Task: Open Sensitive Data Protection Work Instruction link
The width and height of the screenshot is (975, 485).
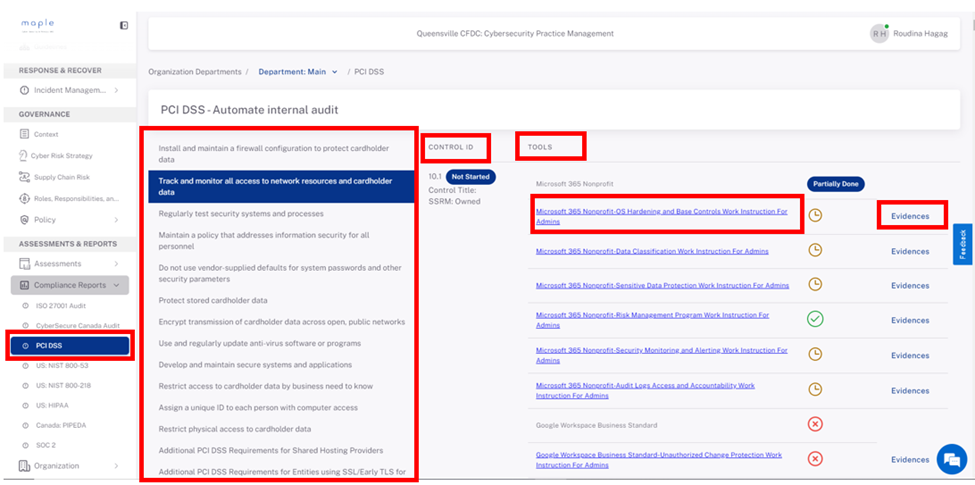Action: [x=662, y=285]
